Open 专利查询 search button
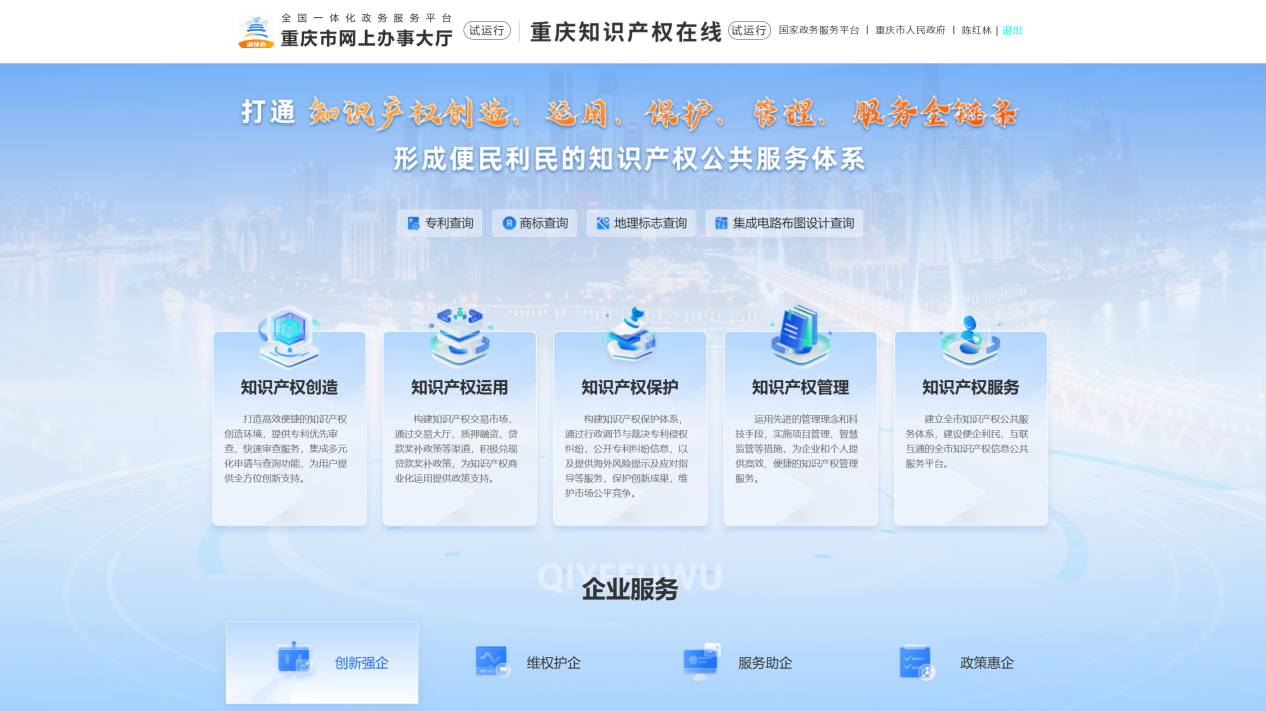Image resolution: width=1266 pixels, height=711 pixels. (x=440, y=223)
